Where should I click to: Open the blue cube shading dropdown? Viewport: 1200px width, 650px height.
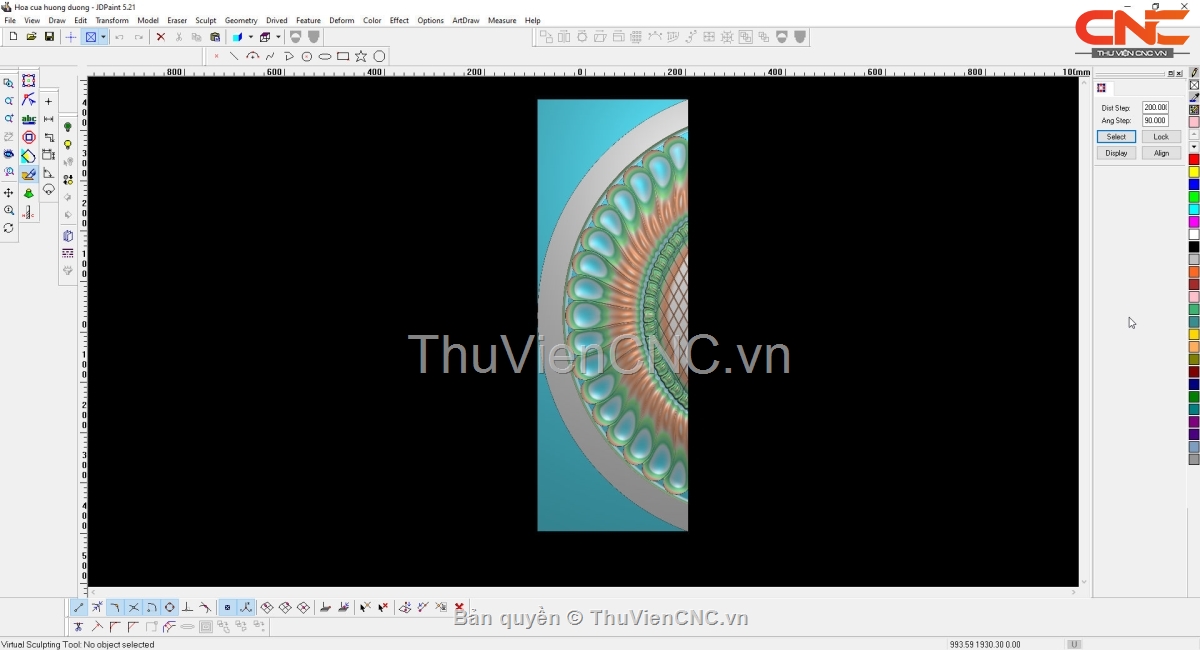tap(250, 37)
